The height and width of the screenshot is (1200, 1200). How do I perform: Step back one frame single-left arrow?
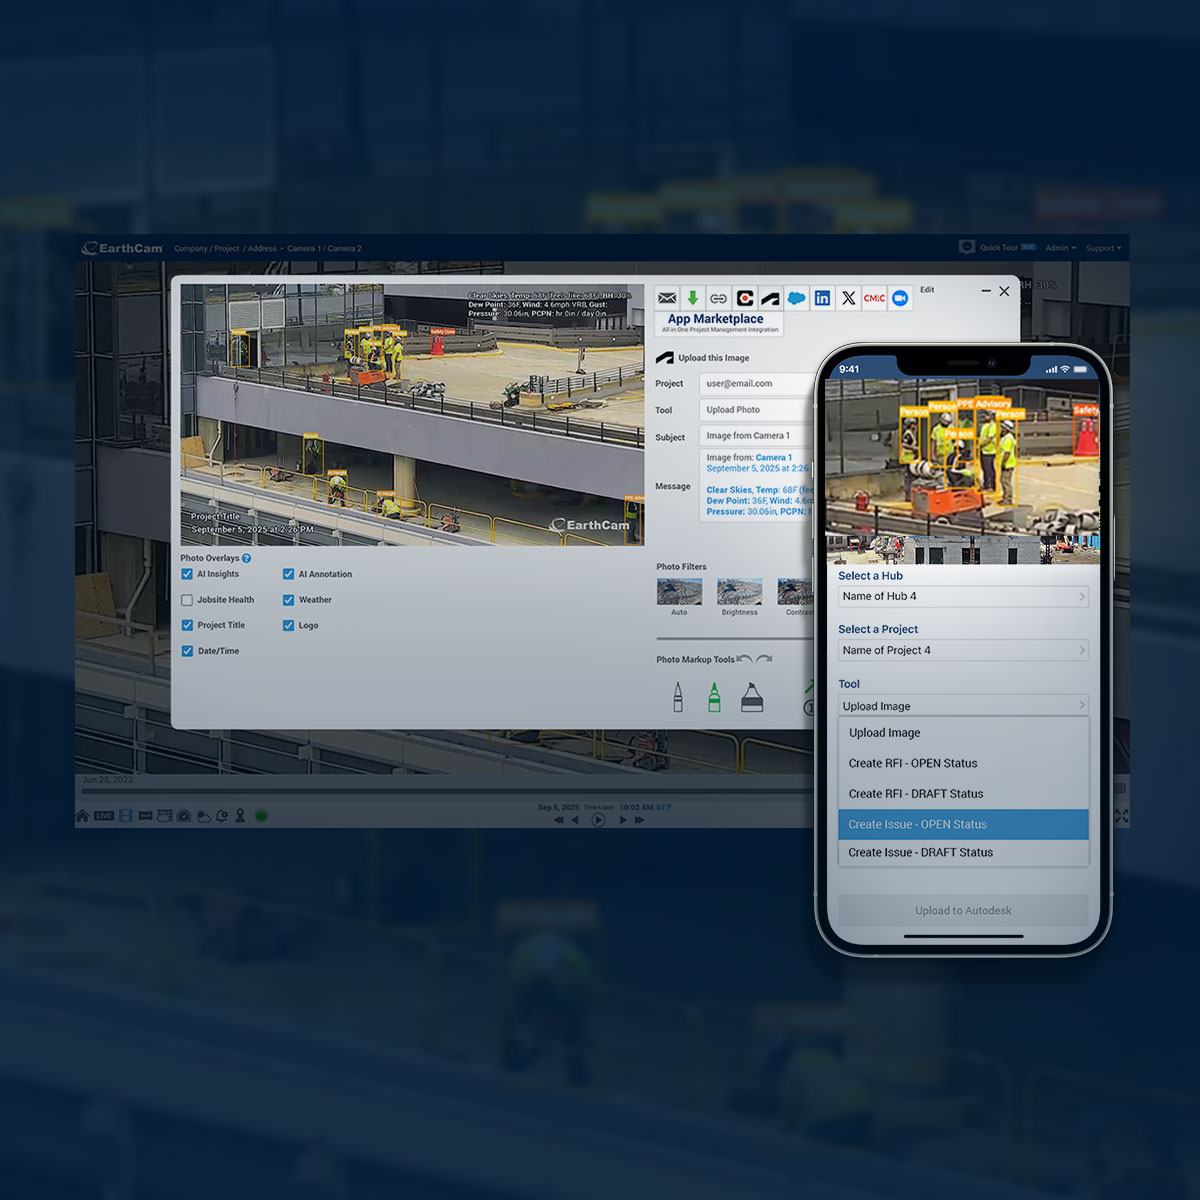[x=575, y=820]
